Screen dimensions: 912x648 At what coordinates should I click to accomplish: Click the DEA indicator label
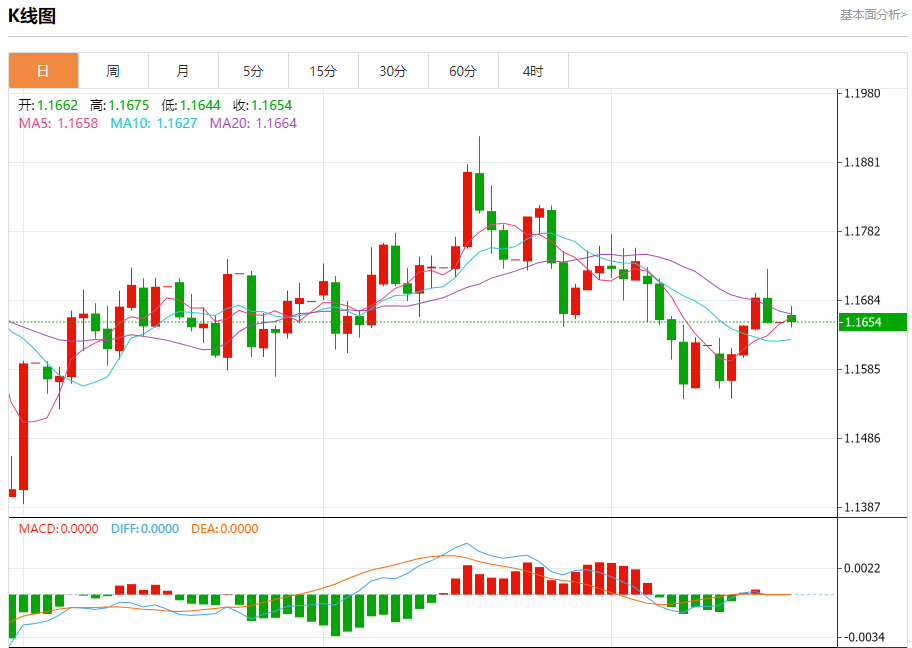coord(224,529)
